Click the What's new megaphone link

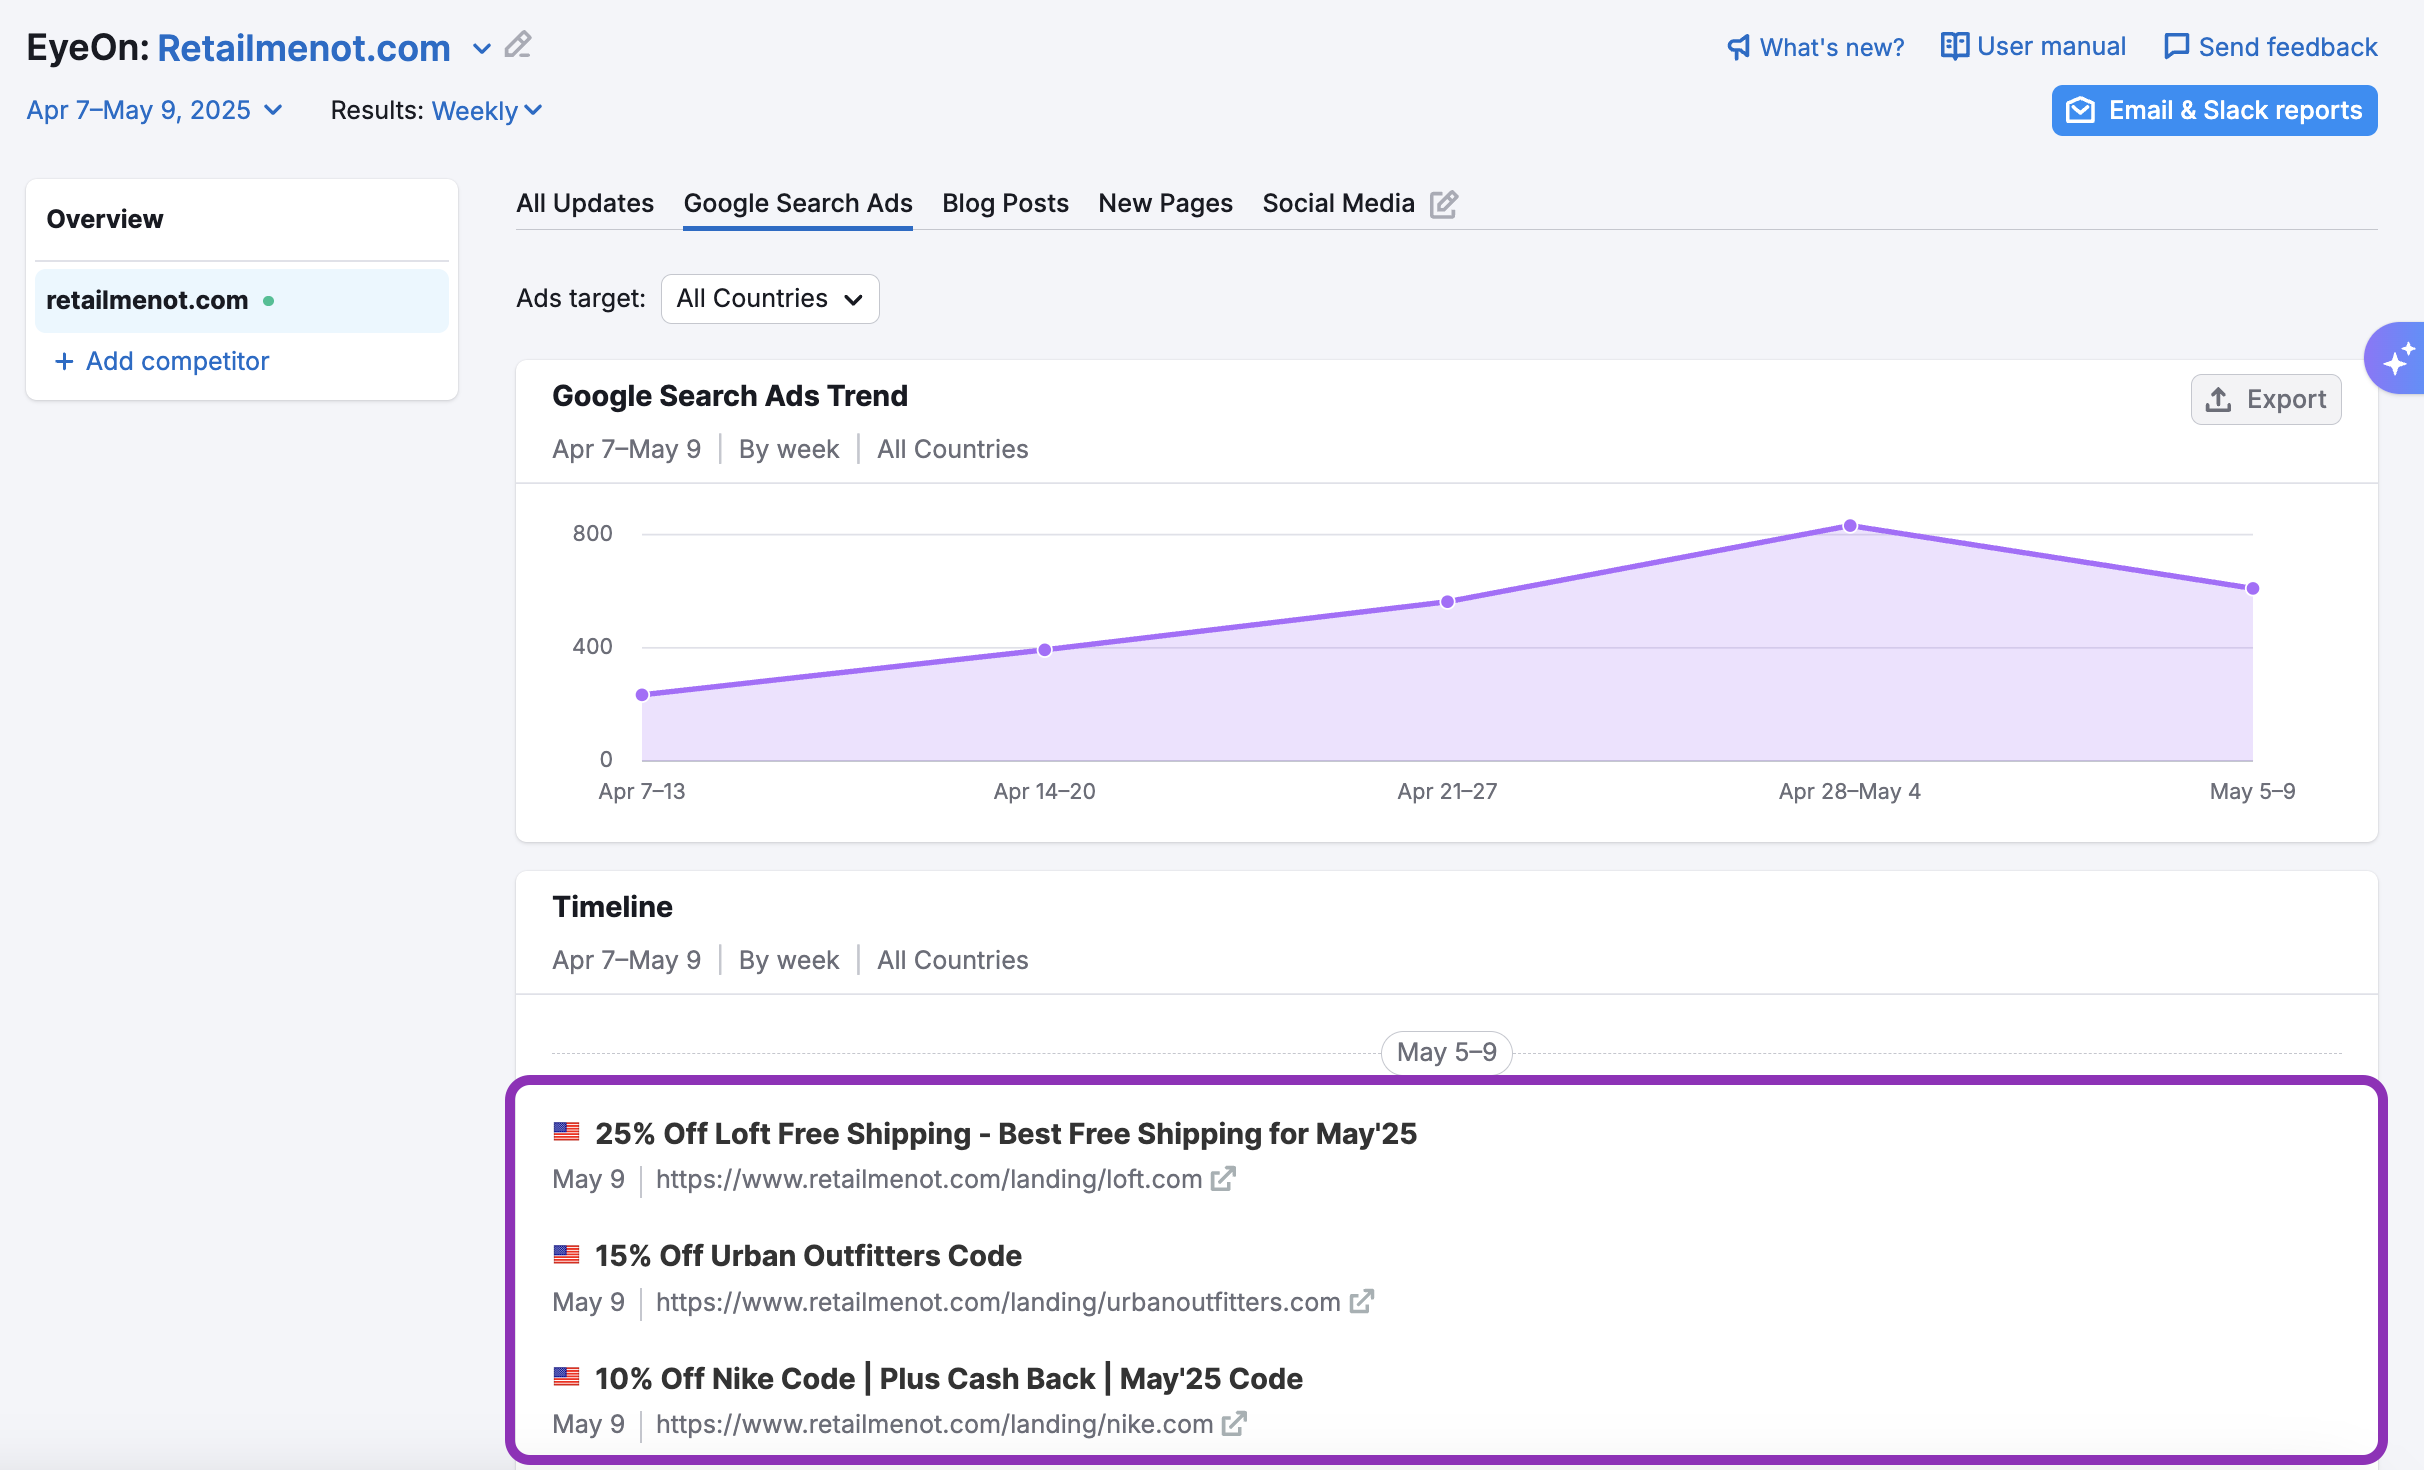pos(1815,47)
